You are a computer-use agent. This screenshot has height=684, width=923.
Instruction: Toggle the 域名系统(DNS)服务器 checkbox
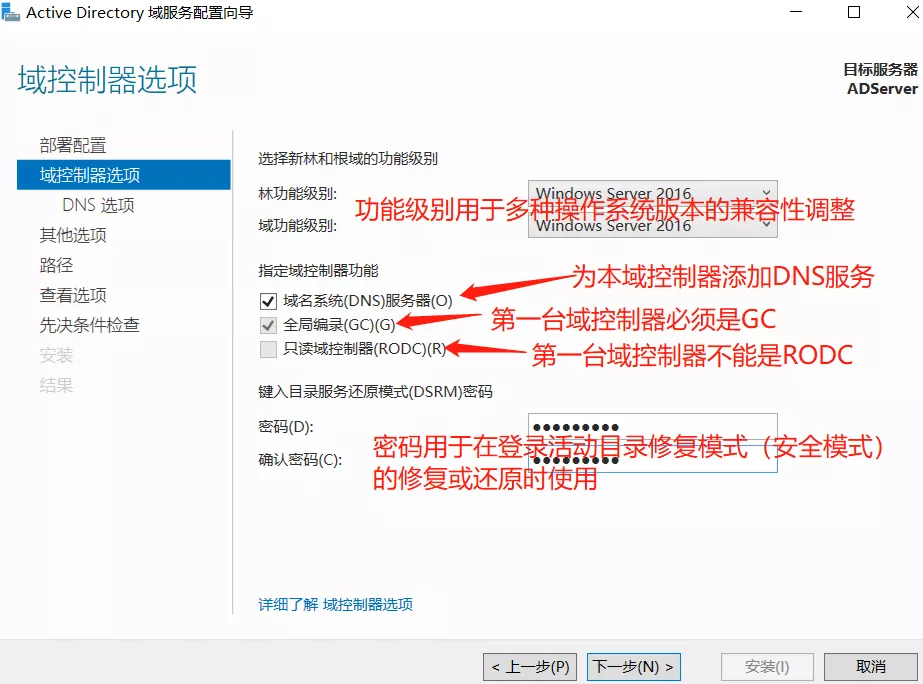click(x=267, y=300)
